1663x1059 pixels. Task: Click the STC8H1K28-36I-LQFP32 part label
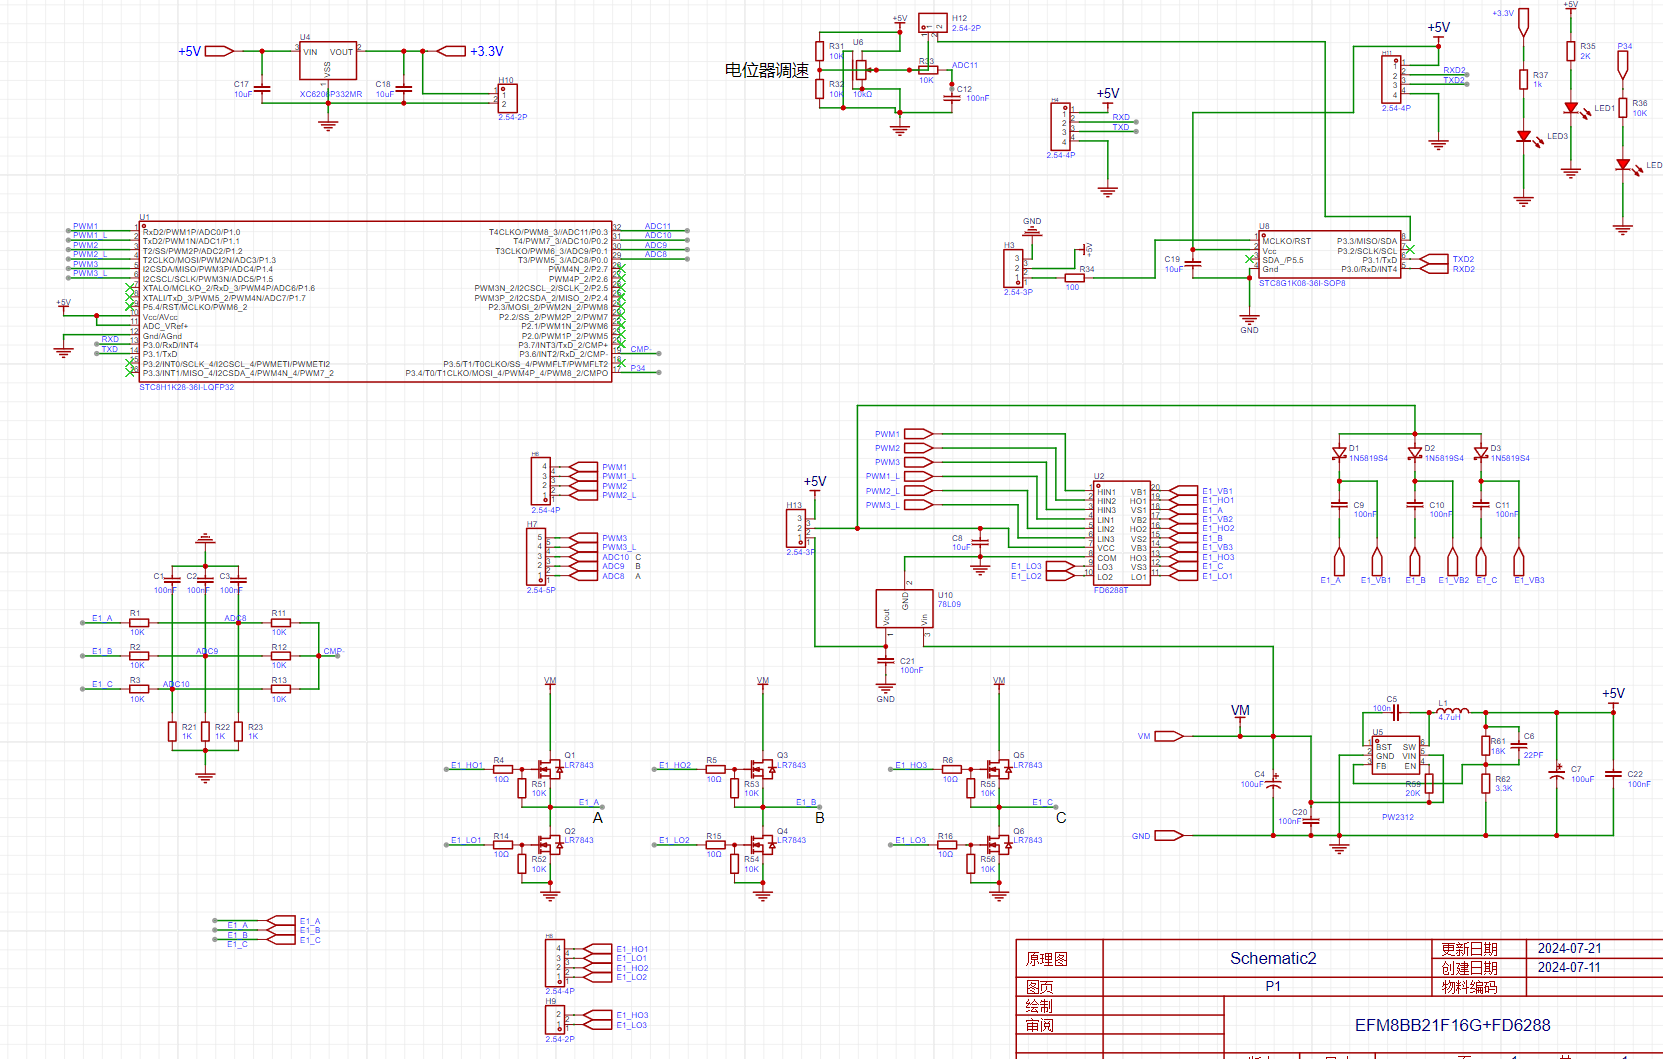point(186,387)
